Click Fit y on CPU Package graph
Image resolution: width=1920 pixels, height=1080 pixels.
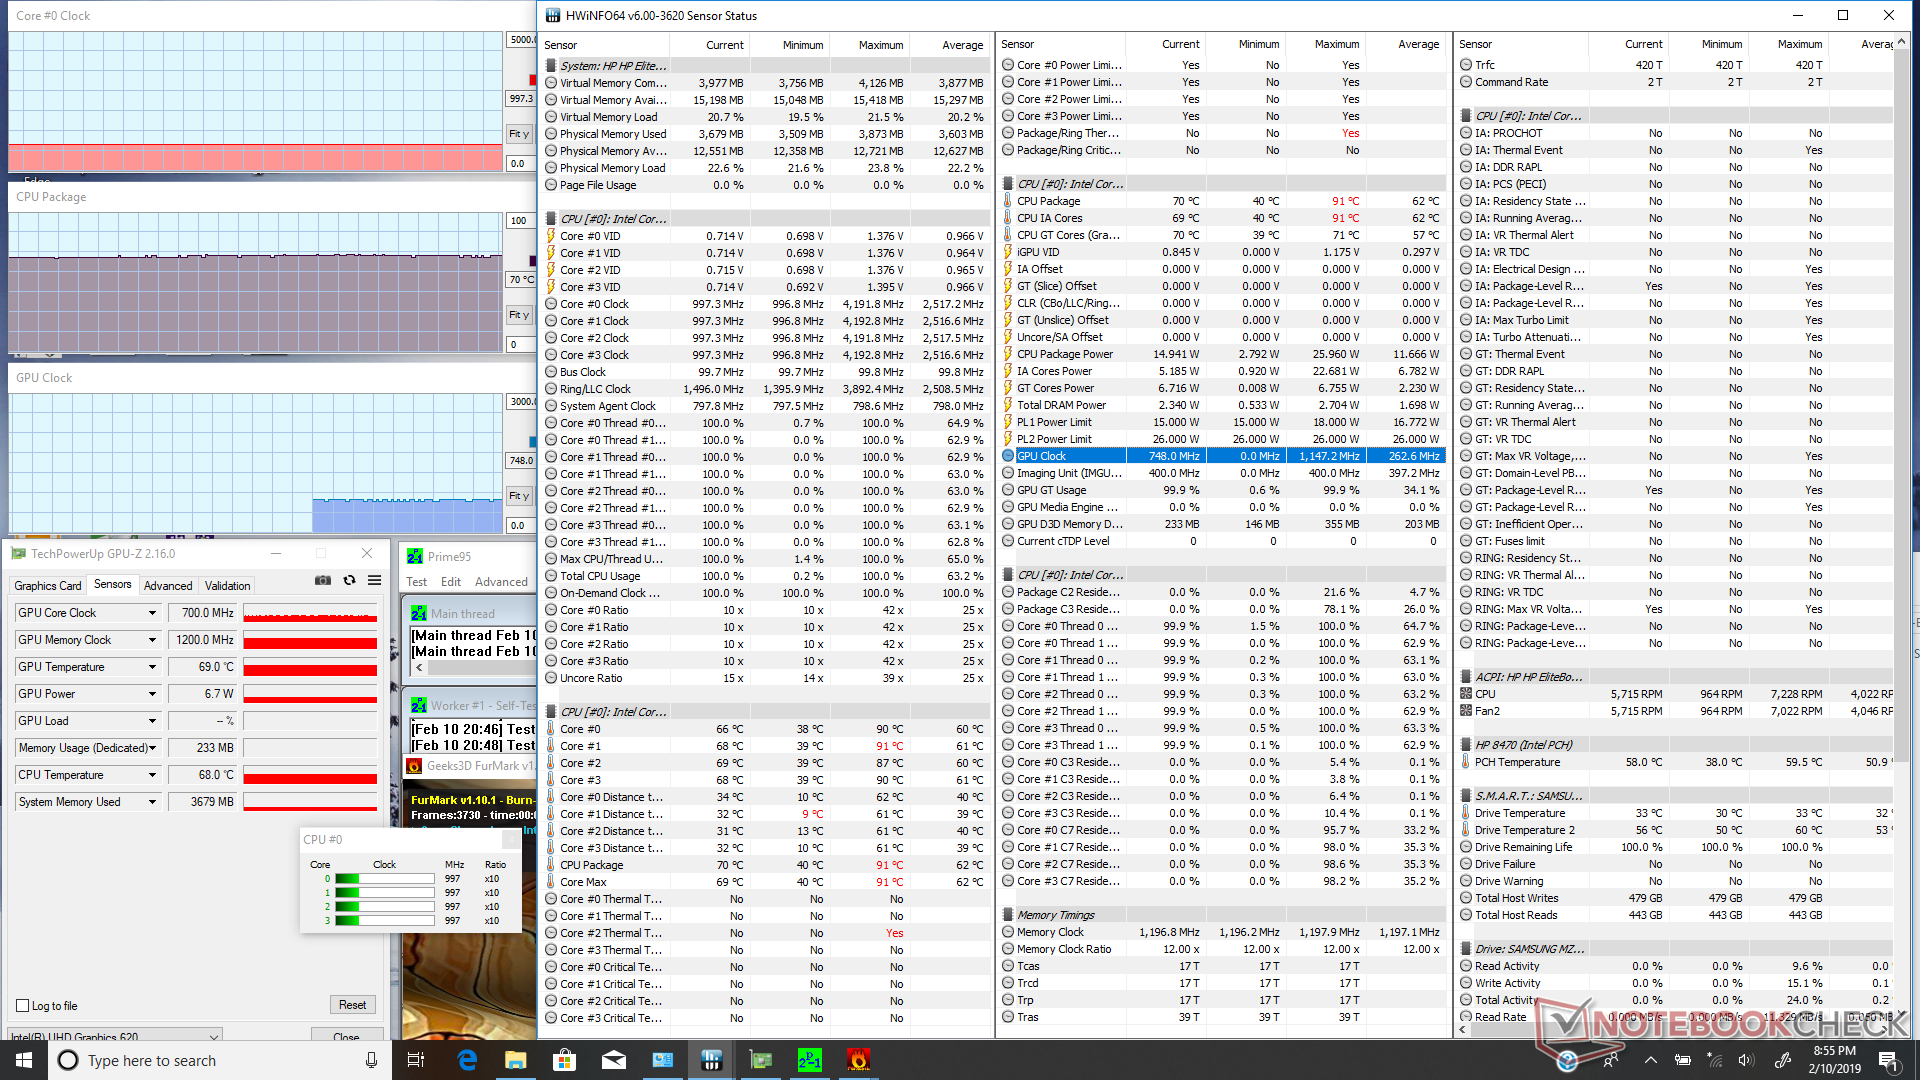pos(519,315)
